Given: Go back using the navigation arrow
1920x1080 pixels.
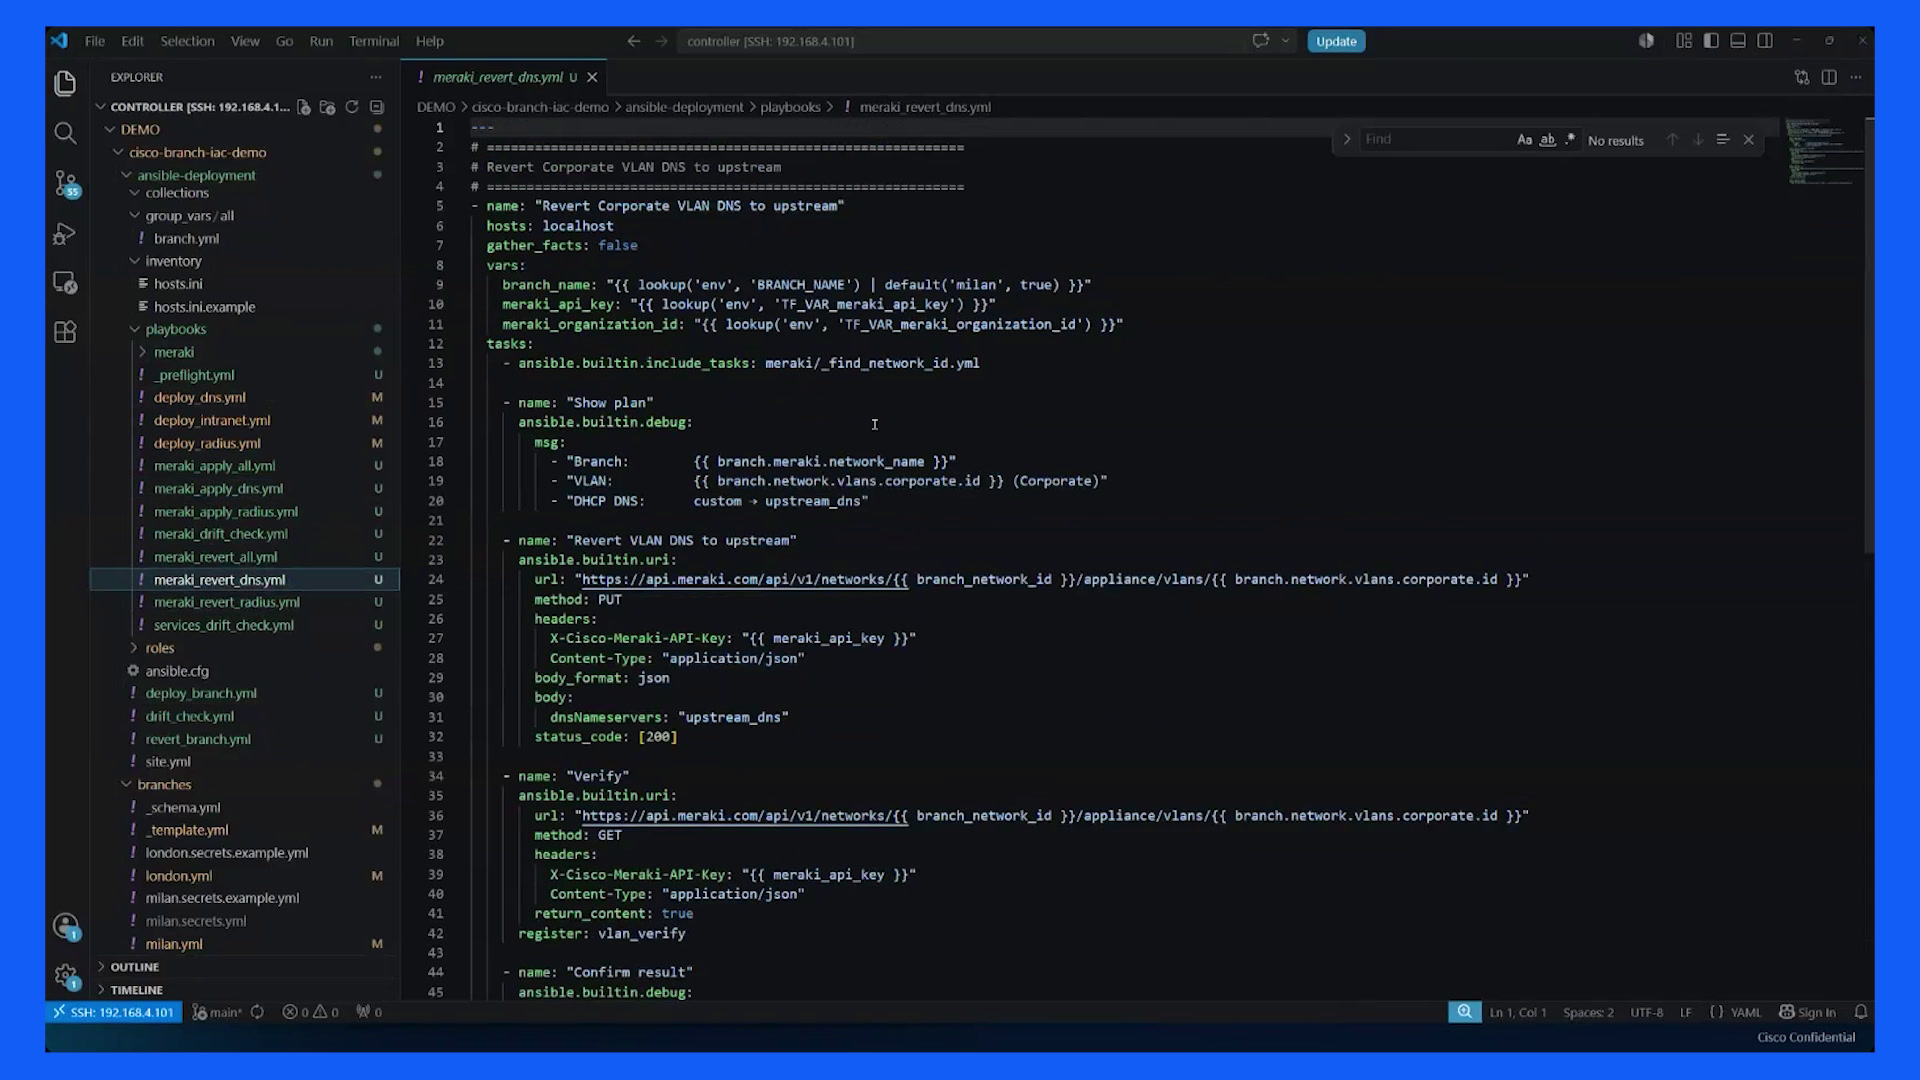Looking at the screenshot, I should coord(633,41).
